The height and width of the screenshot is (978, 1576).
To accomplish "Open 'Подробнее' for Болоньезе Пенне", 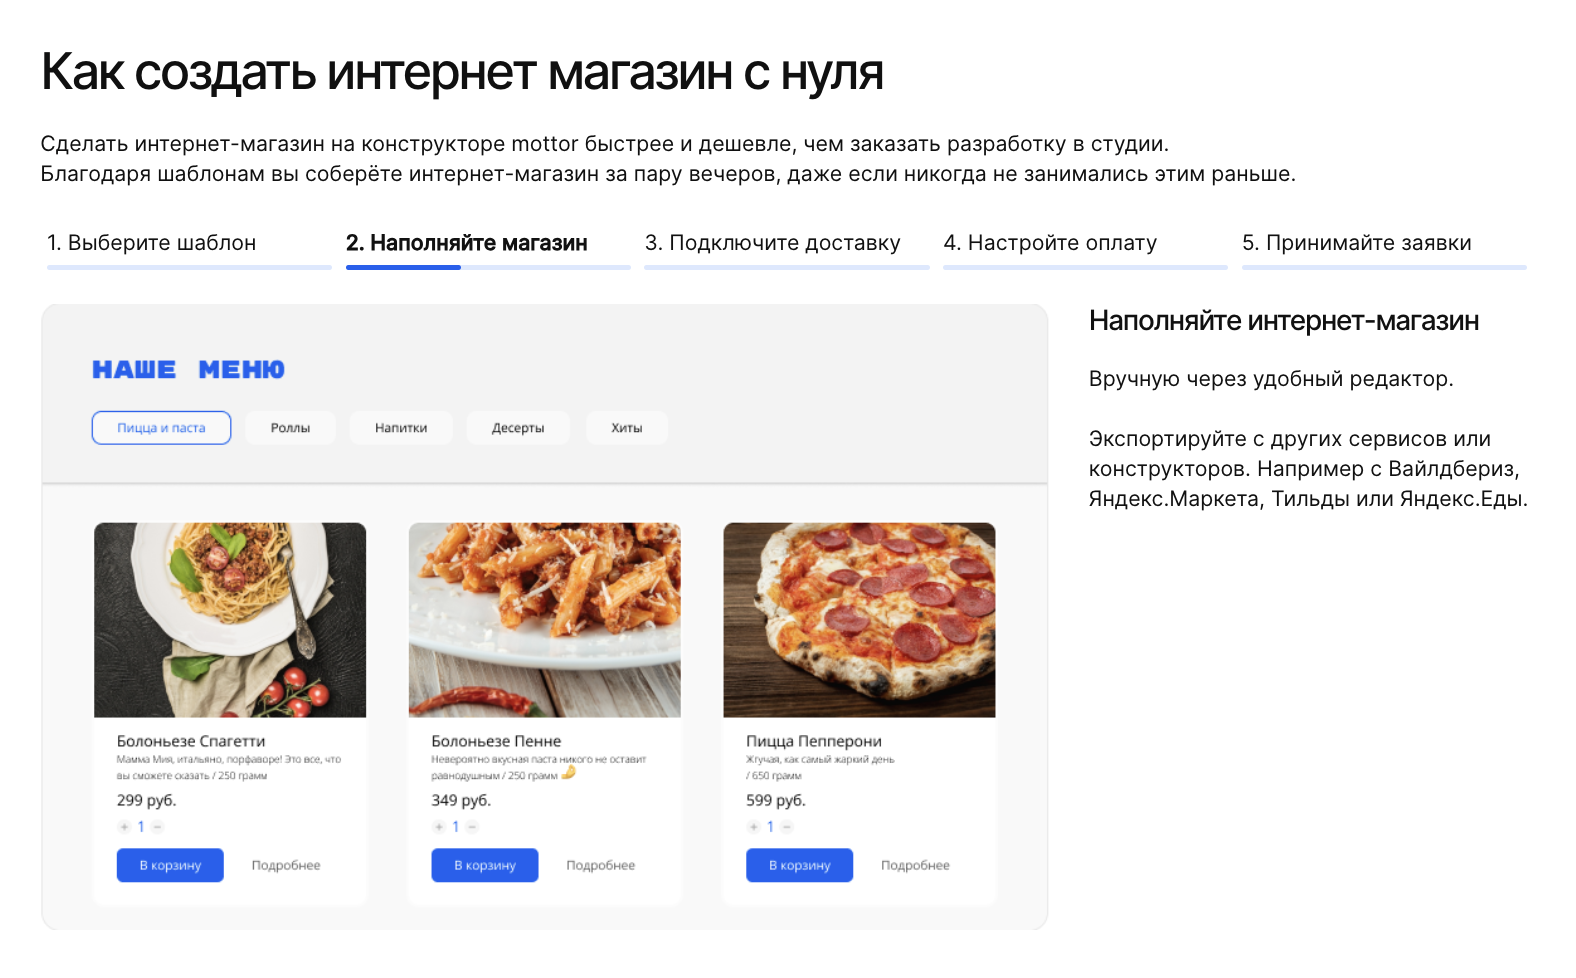I will [x=600, y=866].
